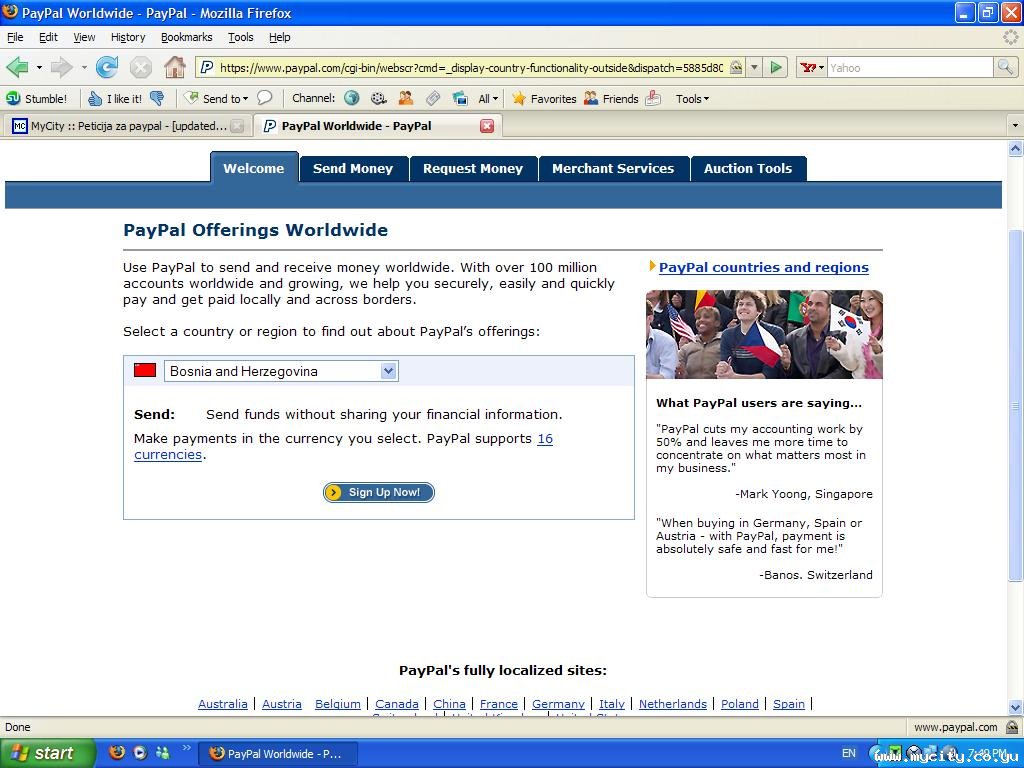Click the Reload page icon
The height and width of the screenshot is (768, 1024).
(107, 68)
